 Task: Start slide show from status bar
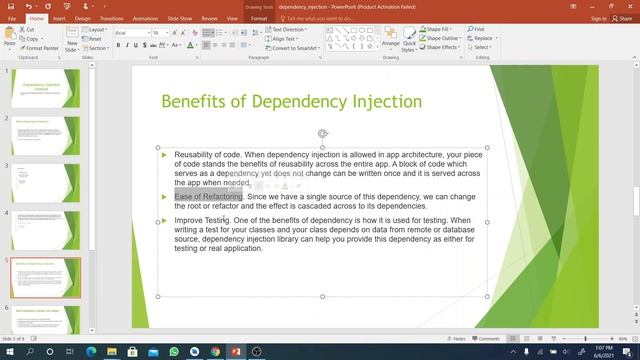tap(554, 338)
